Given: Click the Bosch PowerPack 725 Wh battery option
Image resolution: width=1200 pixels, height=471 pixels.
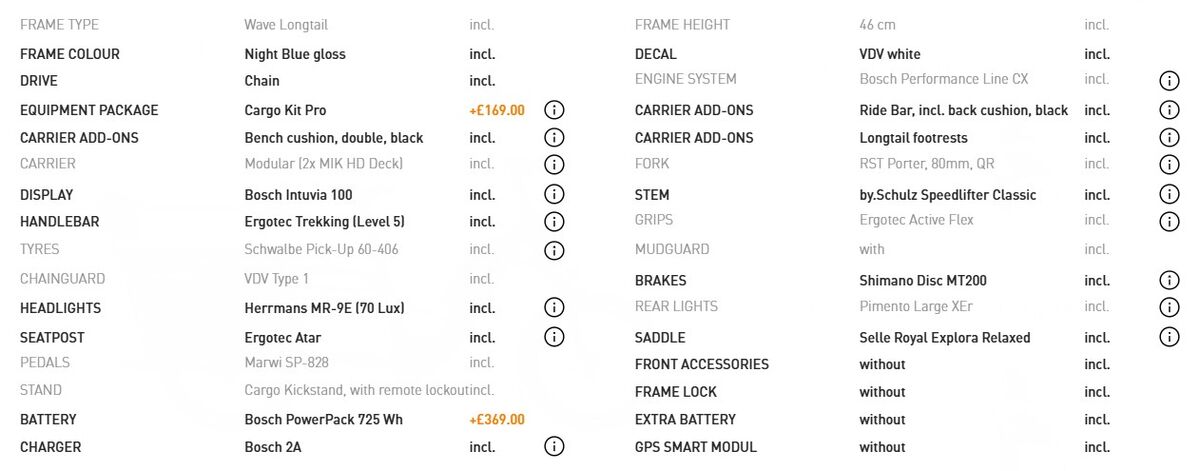Looking at the screenshot, I should pos(323,420).
